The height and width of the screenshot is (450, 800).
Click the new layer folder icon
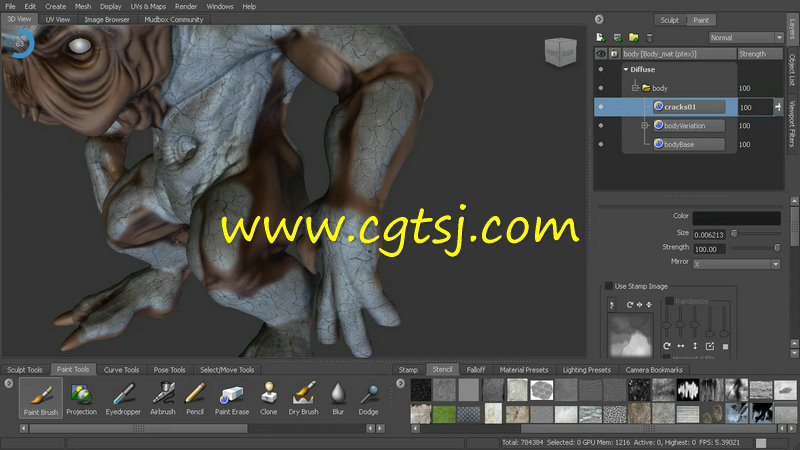pos(634,38)
